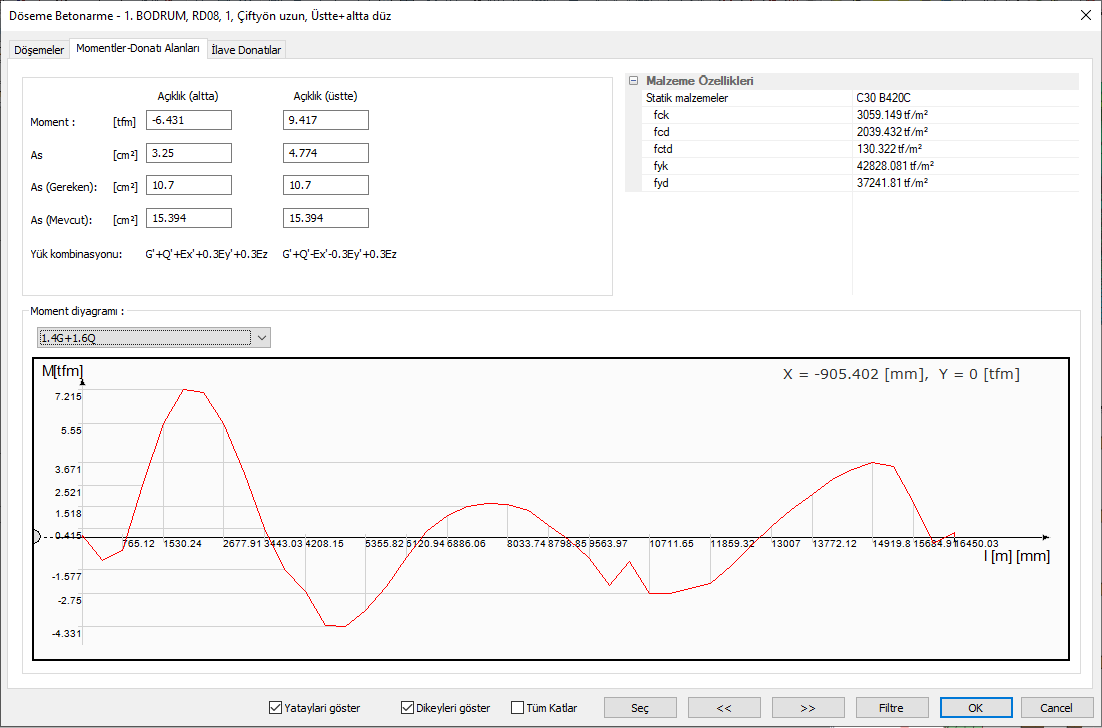
Task: Uncheck the Dikeyleri göster checkbox
Action: pyautogui.click(x=408, y=708)
